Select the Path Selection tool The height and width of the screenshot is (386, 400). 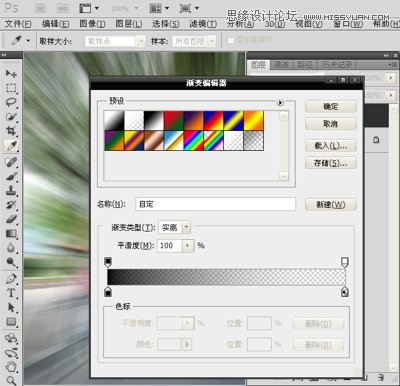coord(11,307)
